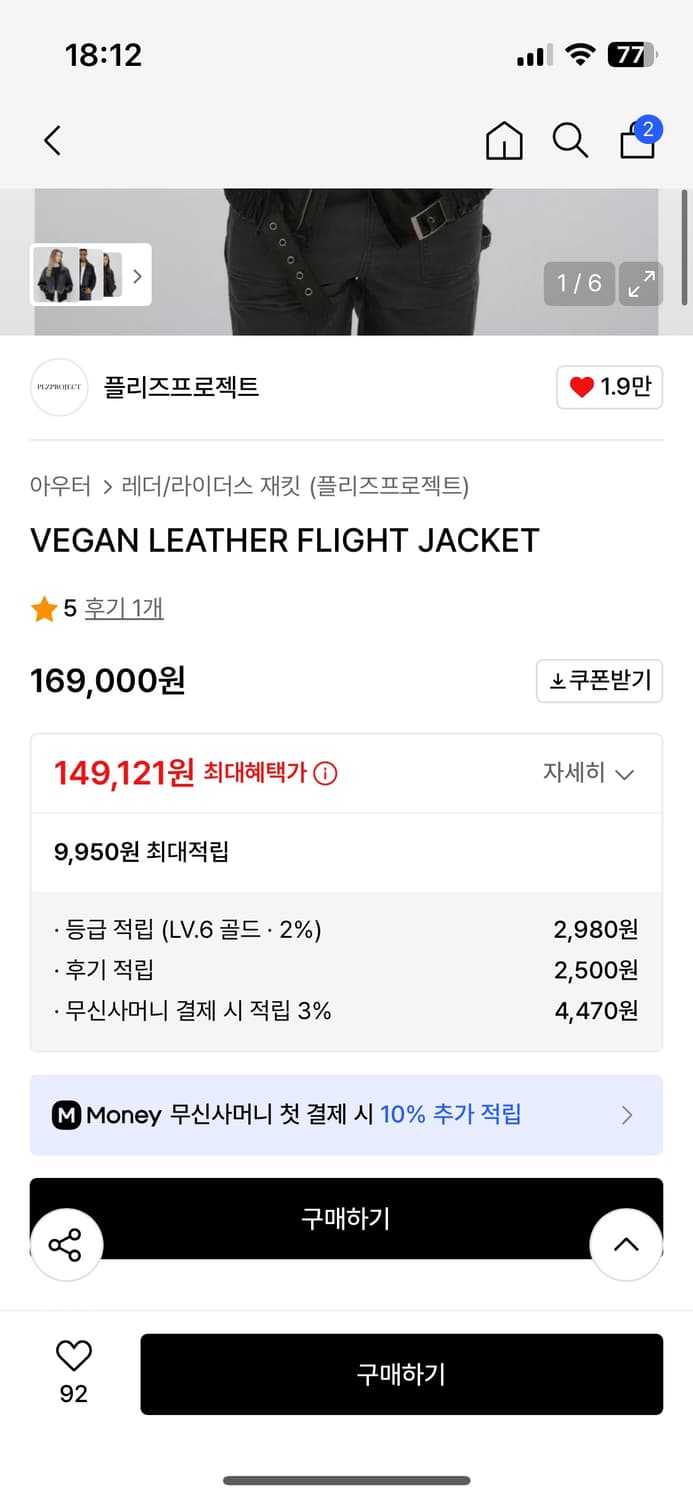Expand product image to fullscreen

[x=640, y=284]
